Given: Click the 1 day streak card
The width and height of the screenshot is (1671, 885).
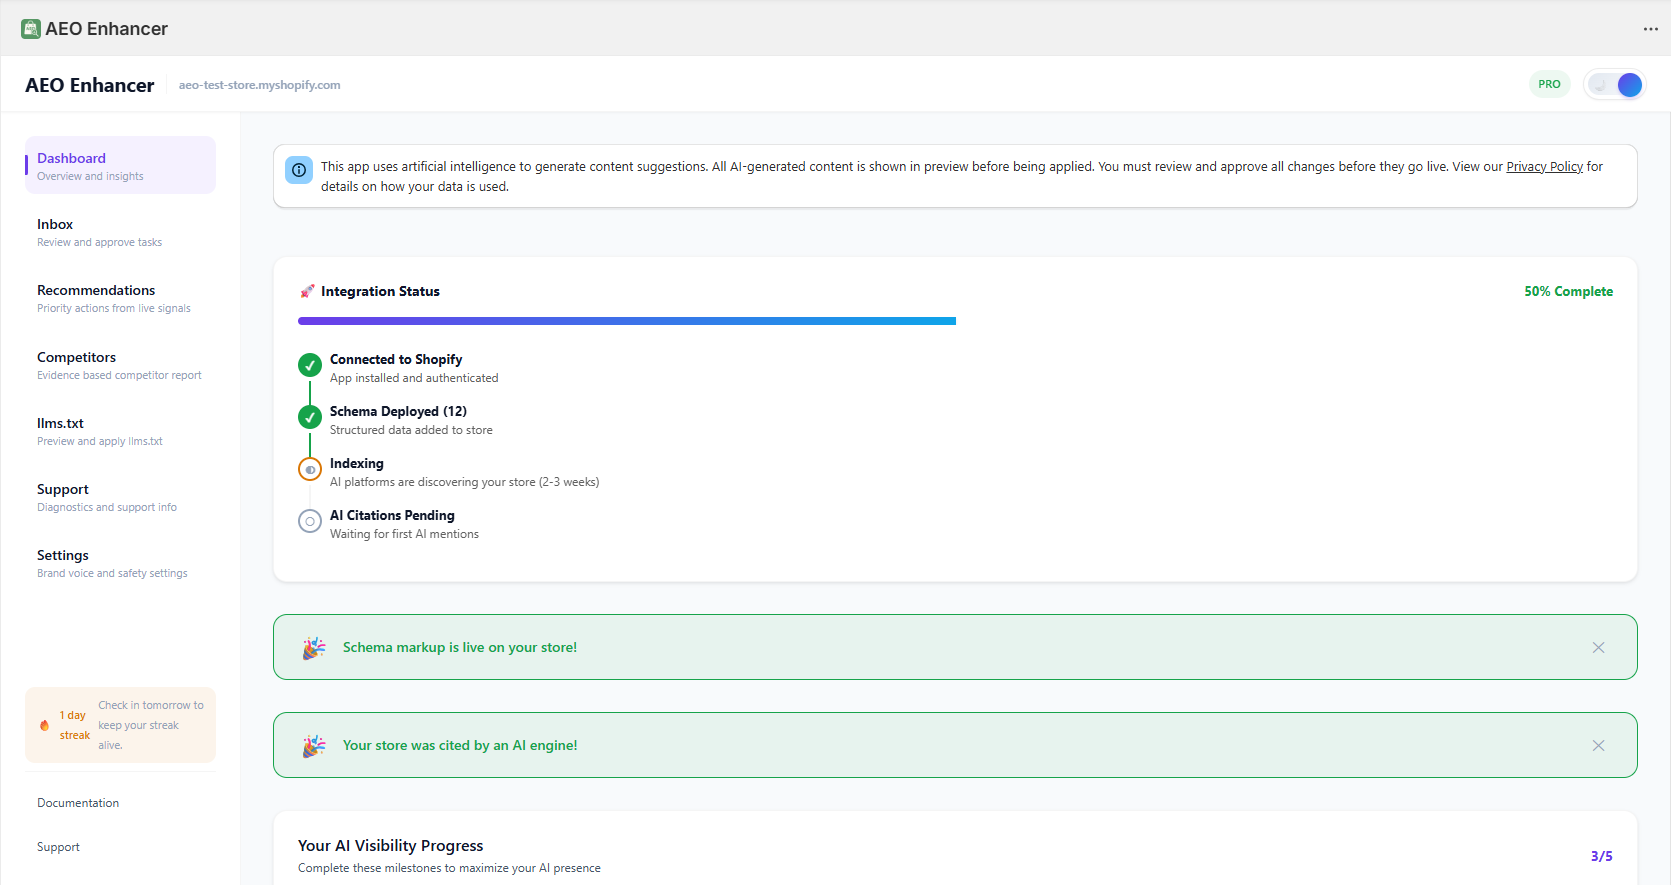Looking at the screenshot, I should tap(120, 725).
